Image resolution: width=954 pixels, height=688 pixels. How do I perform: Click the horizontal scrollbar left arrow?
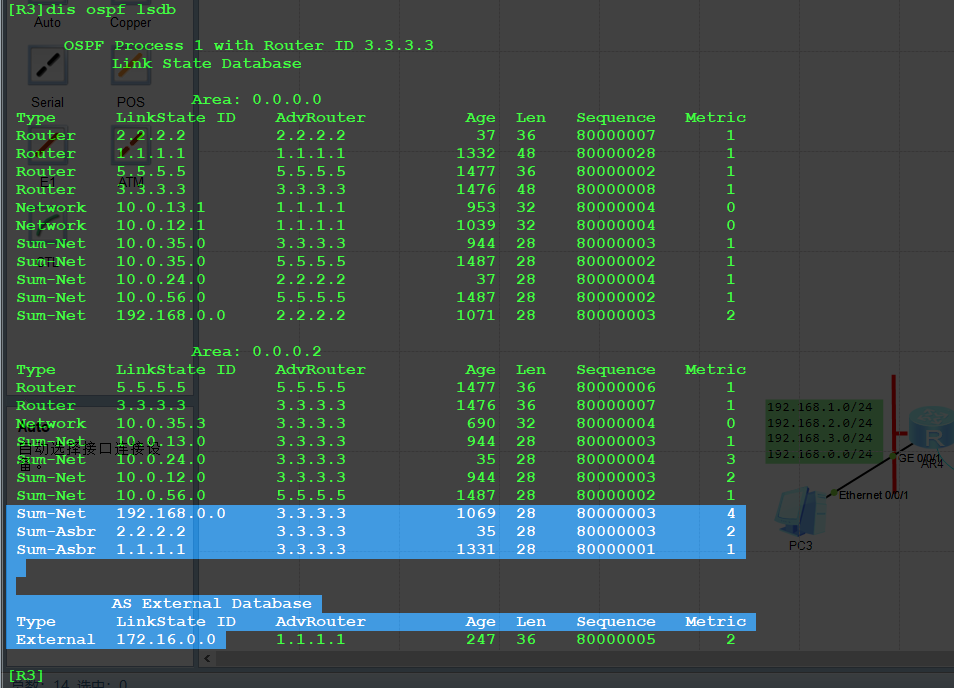tap(207, 658)
